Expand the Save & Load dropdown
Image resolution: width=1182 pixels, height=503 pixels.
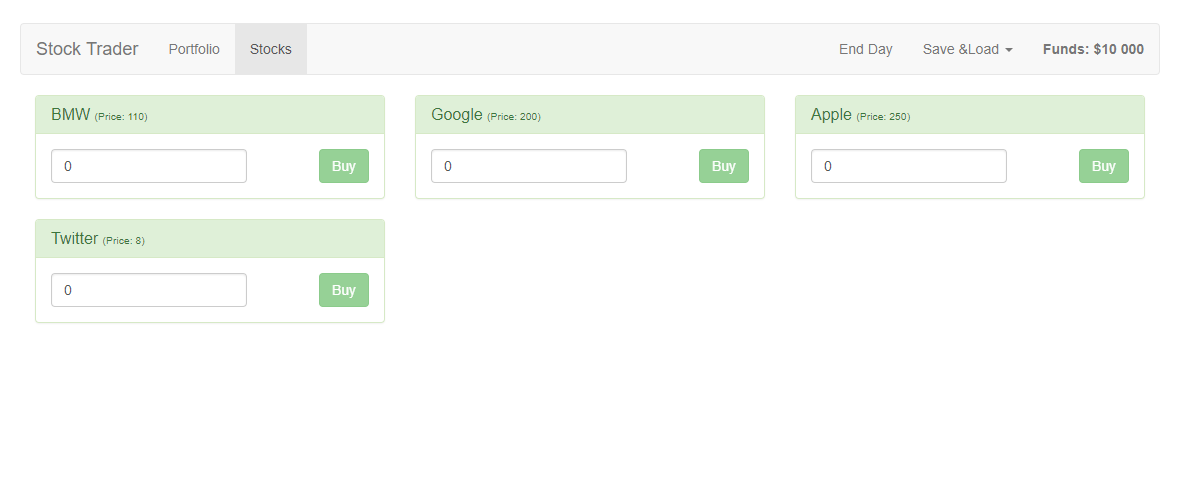coord(967,49)
